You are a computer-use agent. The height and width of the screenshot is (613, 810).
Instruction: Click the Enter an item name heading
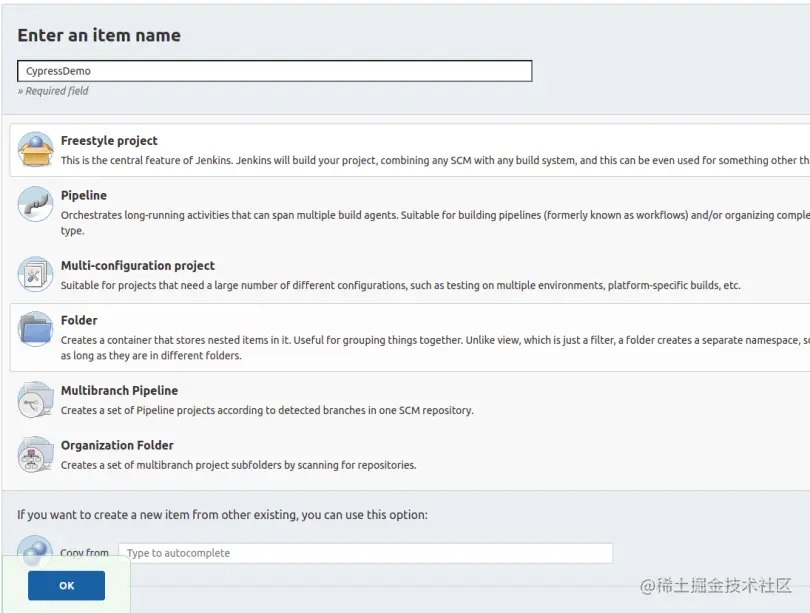coord(99,35)
